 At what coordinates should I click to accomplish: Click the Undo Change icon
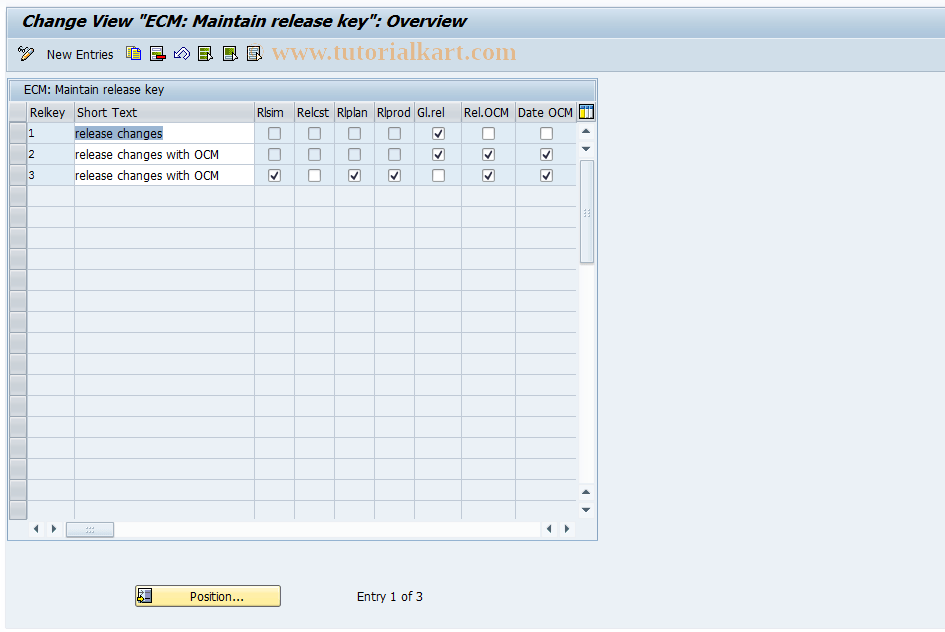[182, 54]
